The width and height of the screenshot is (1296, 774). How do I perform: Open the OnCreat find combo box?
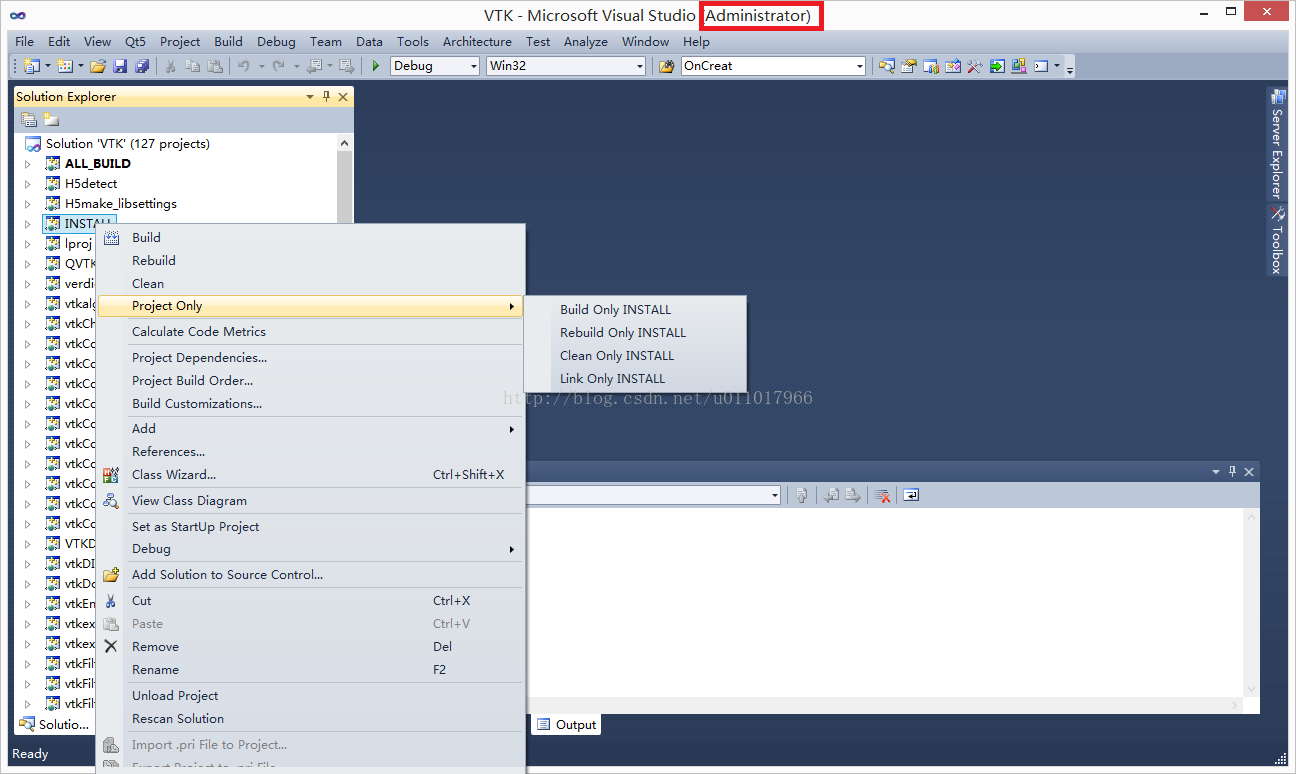pos(773,66)
